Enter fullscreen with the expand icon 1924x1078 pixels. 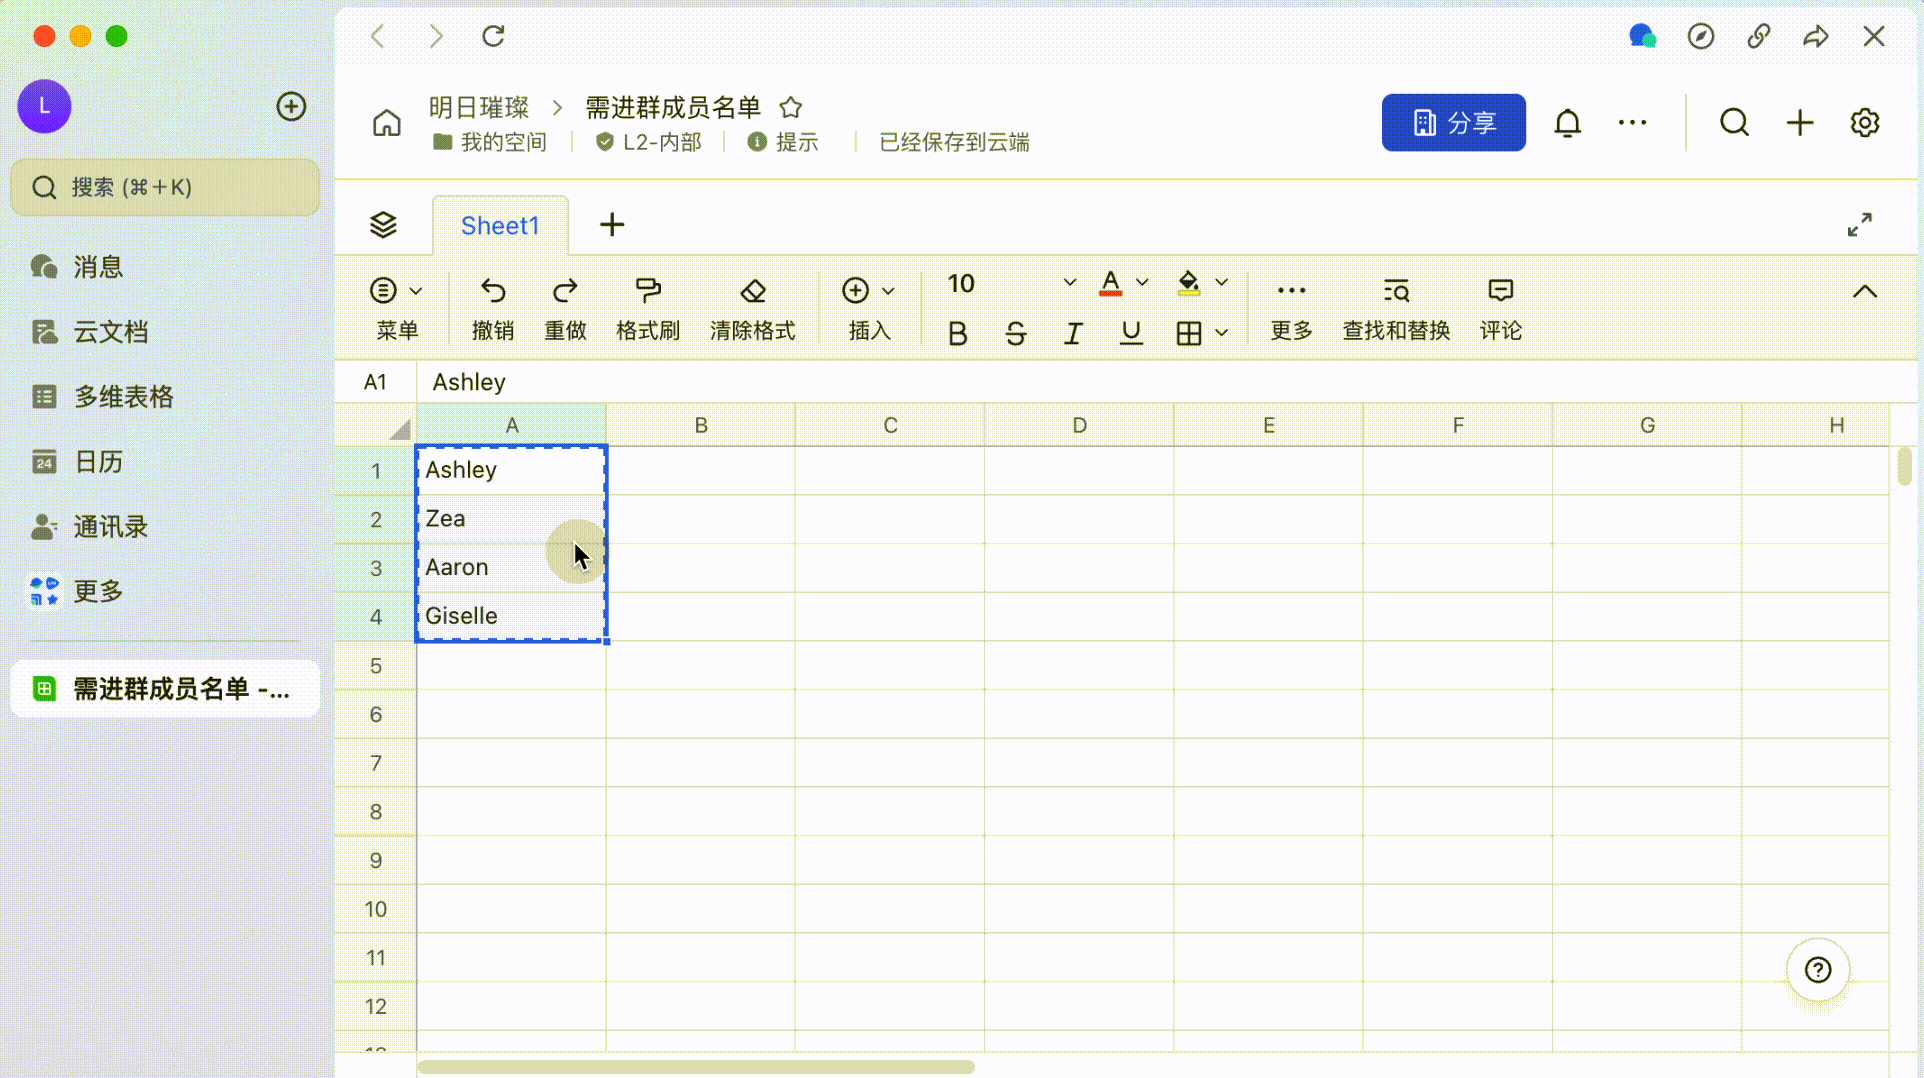[x=1860, y=225]
